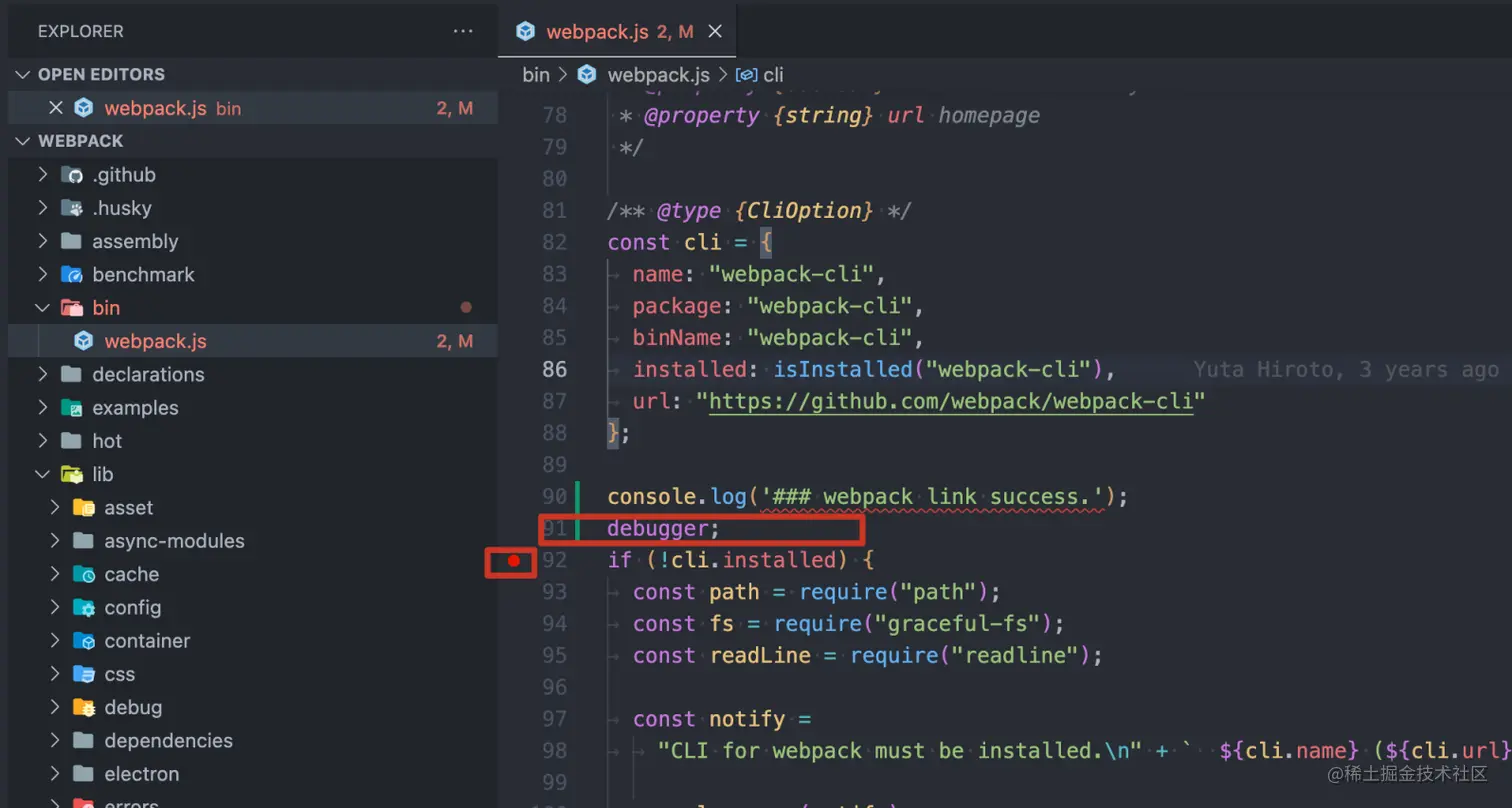The height and width of the screenshot is (808, 1512).
Task: Click the config folder icon
Action: (84, 608)
